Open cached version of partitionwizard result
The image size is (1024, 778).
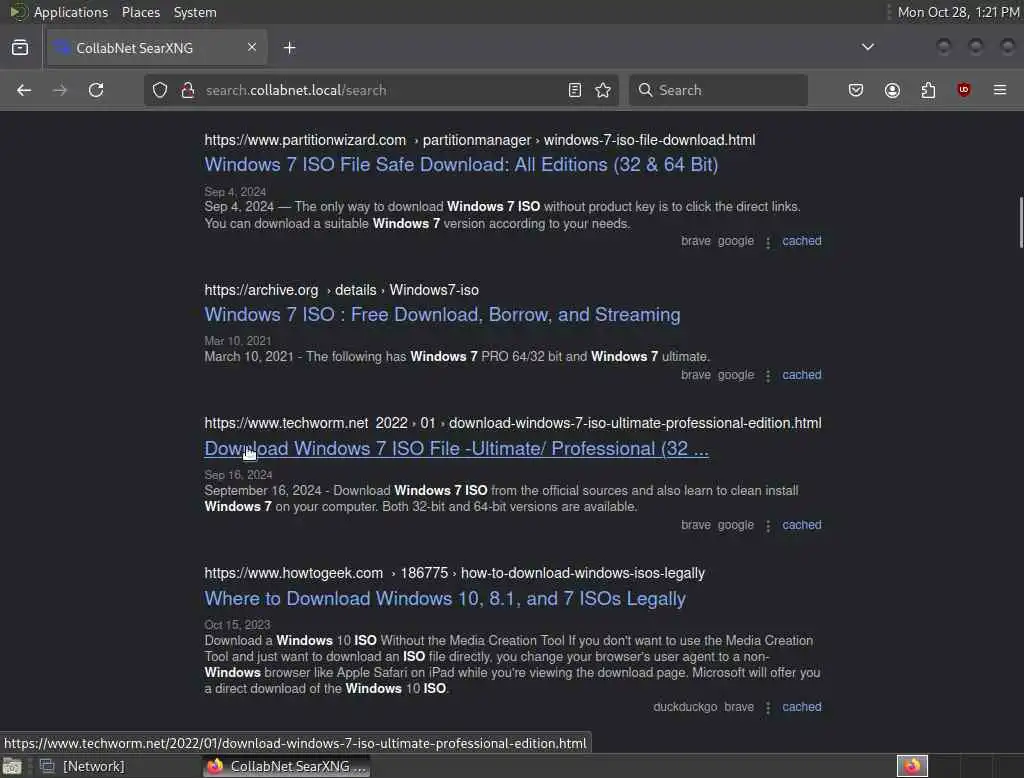tap(802, 241)
